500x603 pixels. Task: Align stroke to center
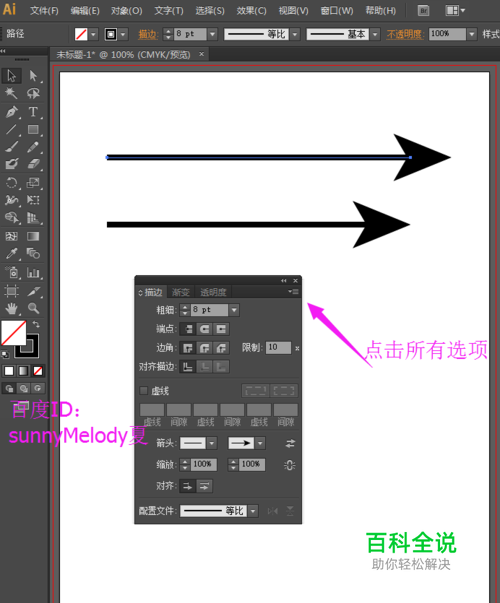coord(188,366)
